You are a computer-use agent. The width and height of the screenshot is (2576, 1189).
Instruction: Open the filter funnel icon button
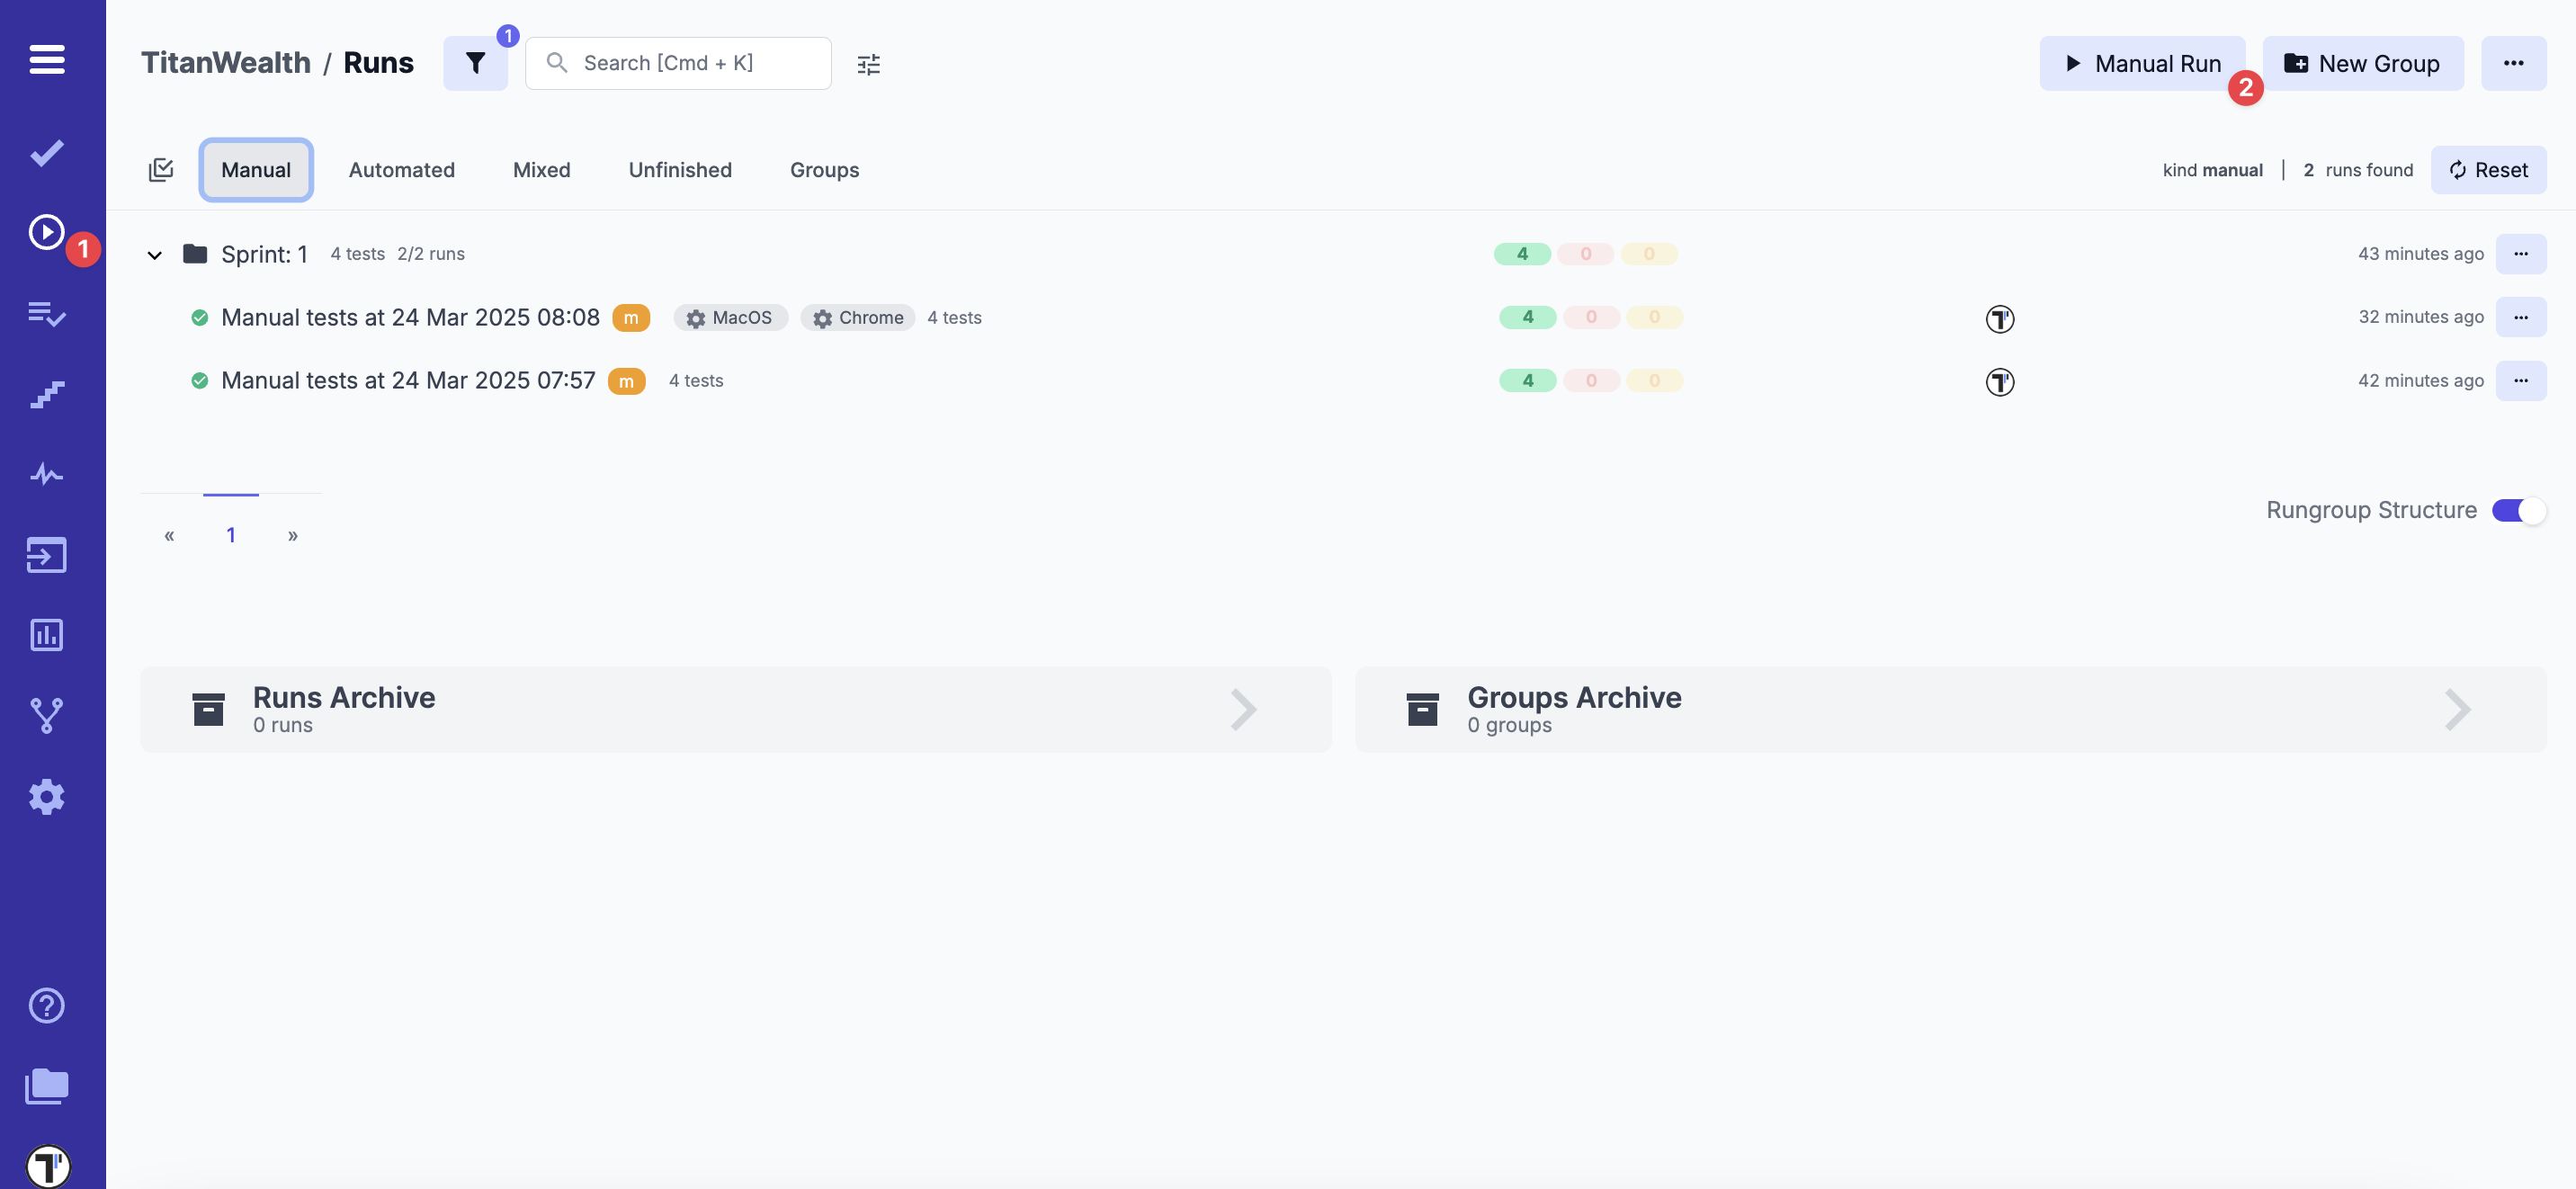pyautogui.click(x=475, y=64)
